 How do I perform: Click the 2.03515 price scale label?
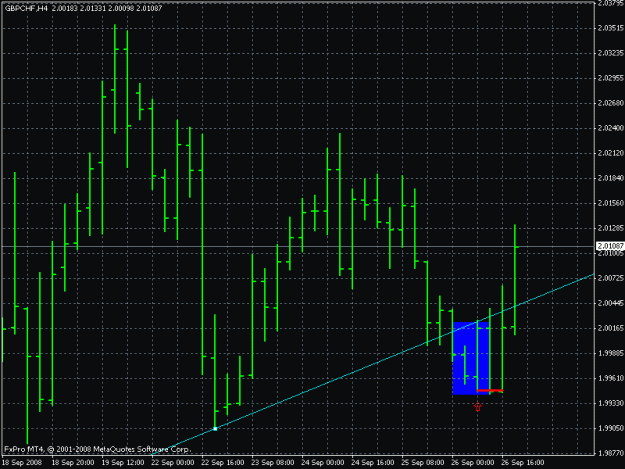click(611, 28)
